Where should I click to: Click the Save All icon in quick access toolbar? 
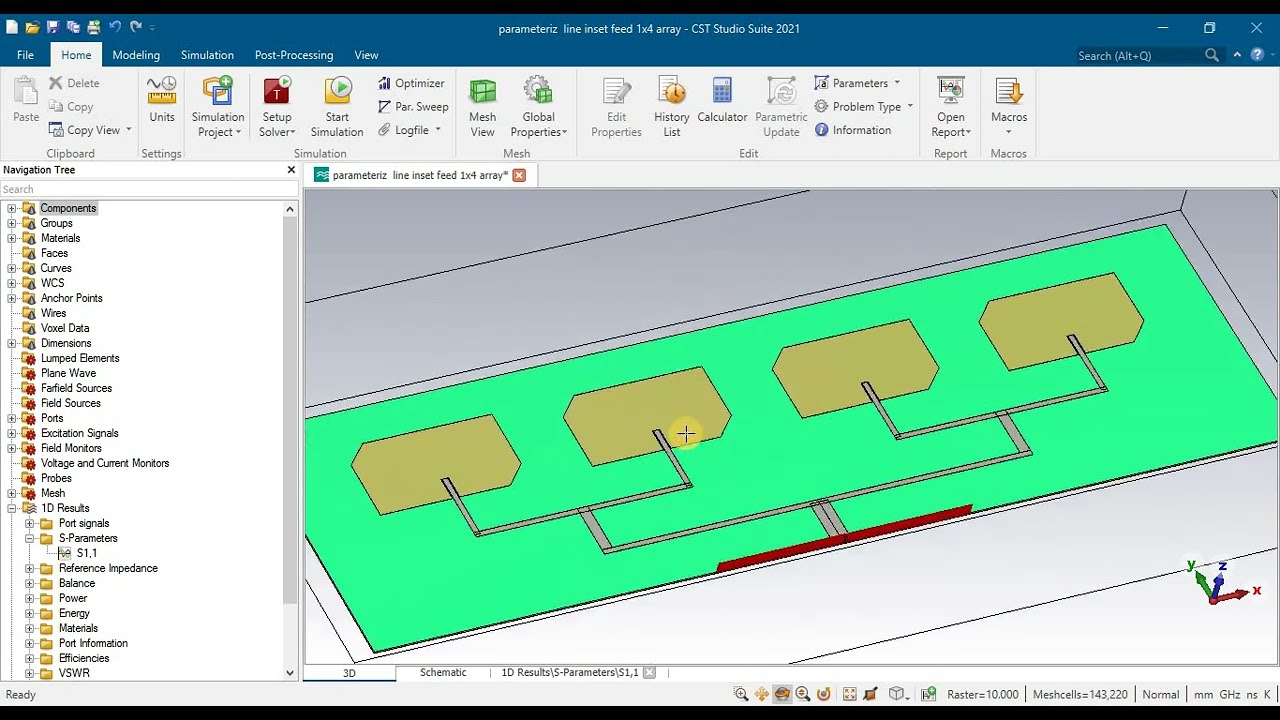pyautogui.click(x=73, y=27)
